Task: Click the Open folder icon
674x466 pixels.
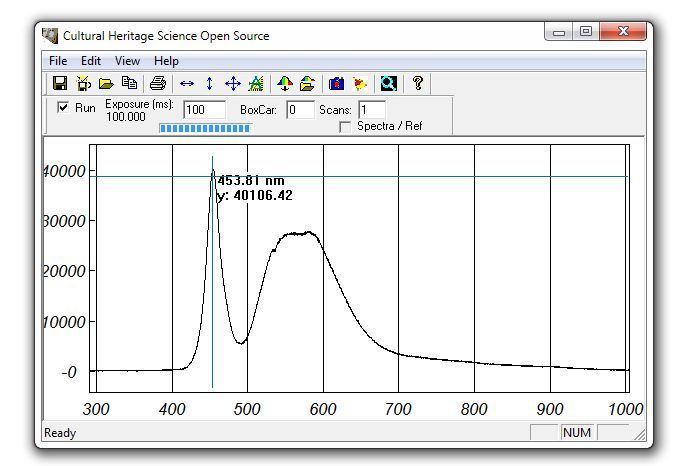Action: [106, 84]
